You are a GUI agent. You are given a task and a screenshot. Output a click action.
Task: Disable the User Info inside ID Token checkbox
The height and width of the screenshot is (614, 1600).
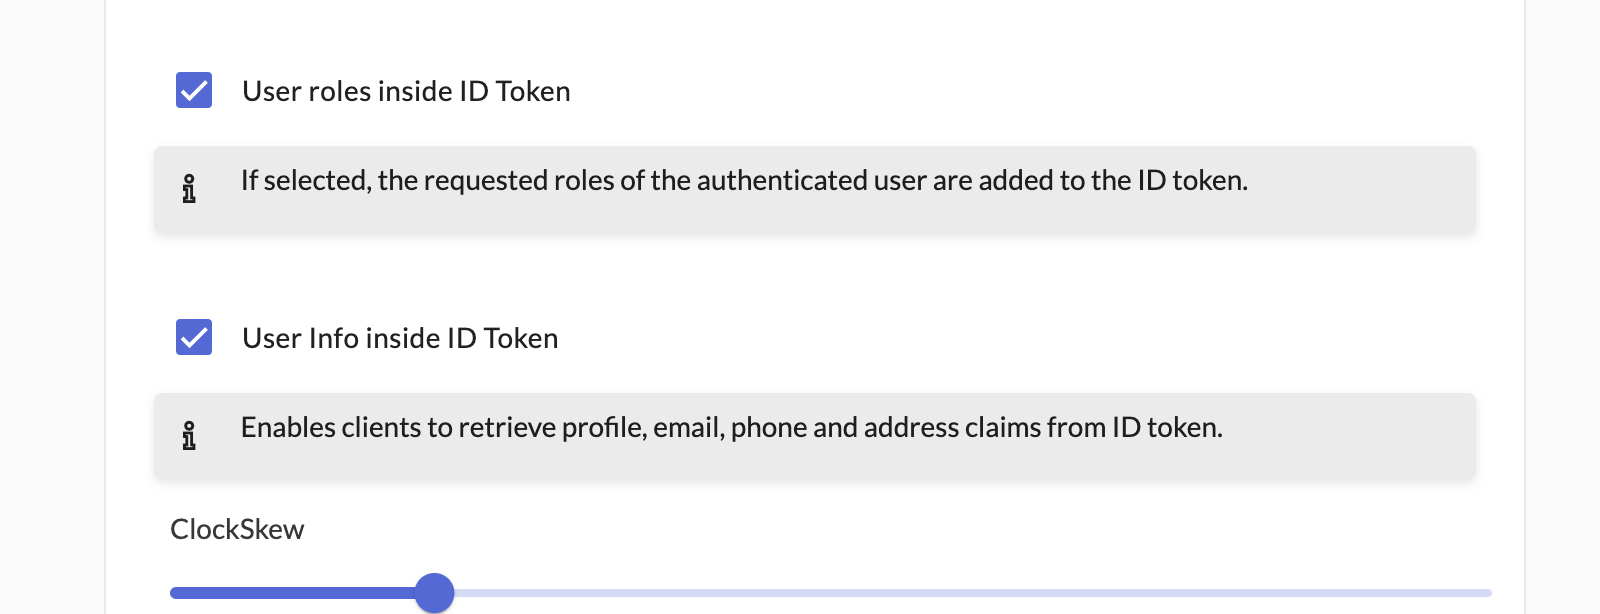tap(194, 337)
